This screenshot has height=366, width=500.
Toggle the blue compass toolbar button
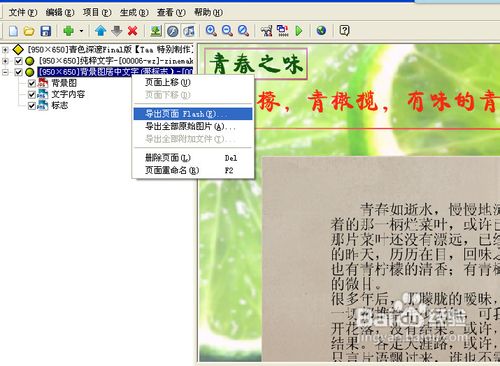pos(172,31)
